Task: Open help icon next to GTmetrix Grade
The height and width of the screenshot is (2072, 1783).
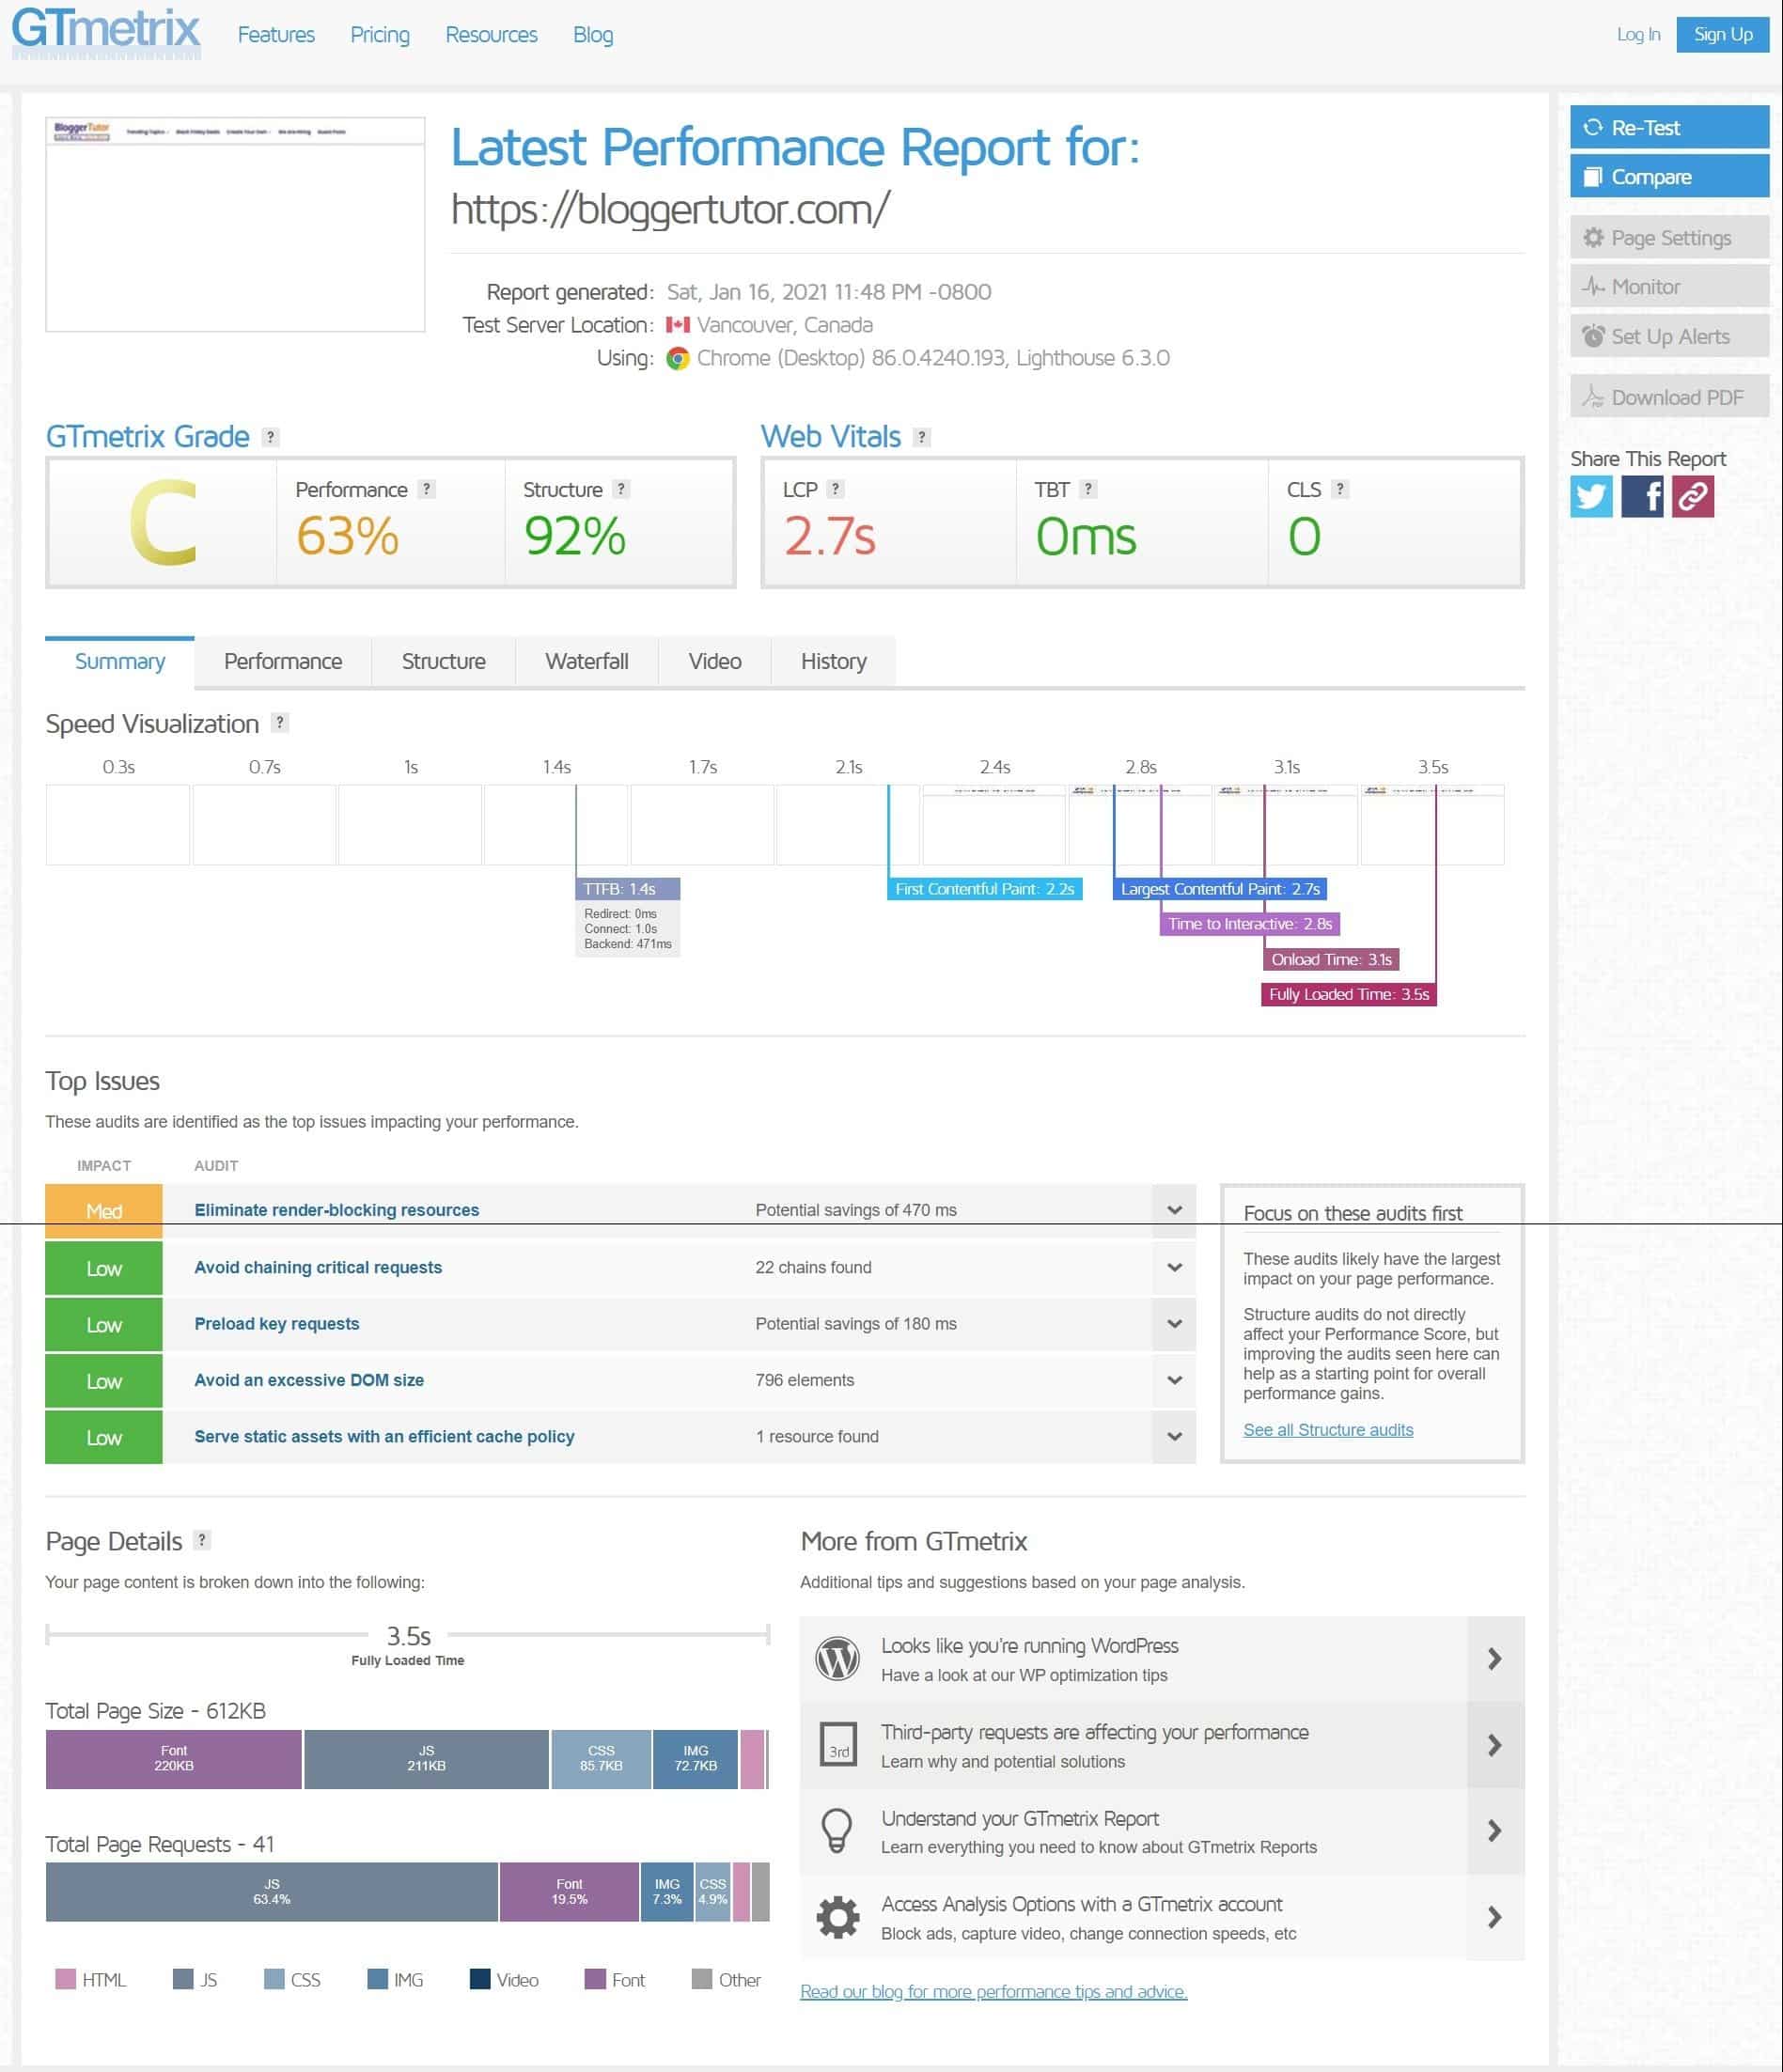Action: pyautogui.click(x=270, y=437)
